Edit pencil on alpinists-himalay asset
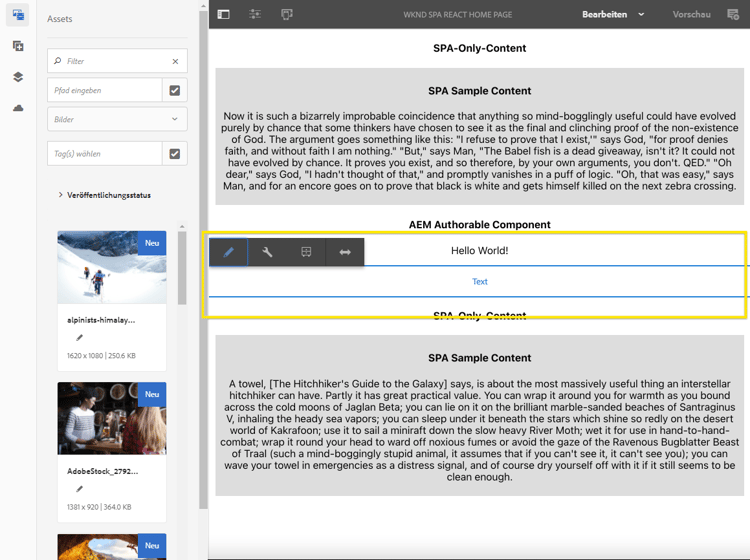750x560 pixels. point(79,338)
